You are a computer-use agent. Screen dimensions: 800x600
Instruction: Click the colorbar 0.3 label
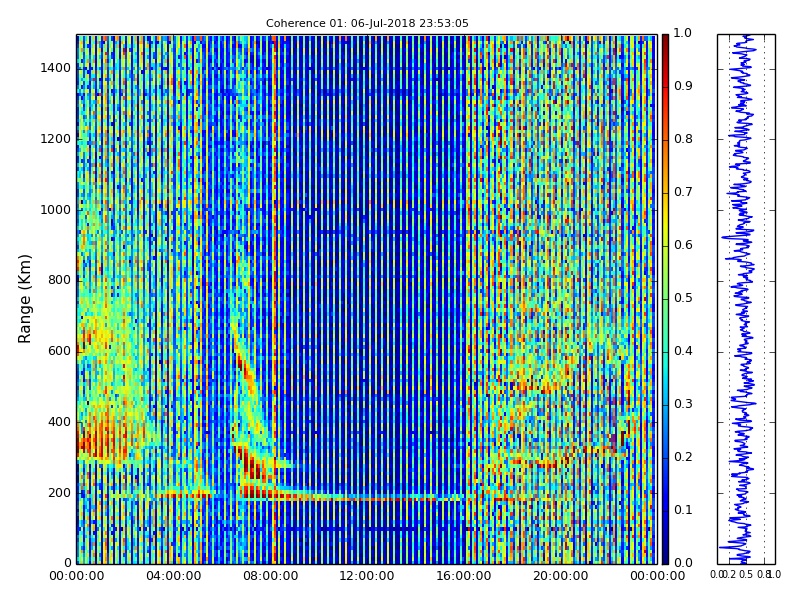point(683,404)
